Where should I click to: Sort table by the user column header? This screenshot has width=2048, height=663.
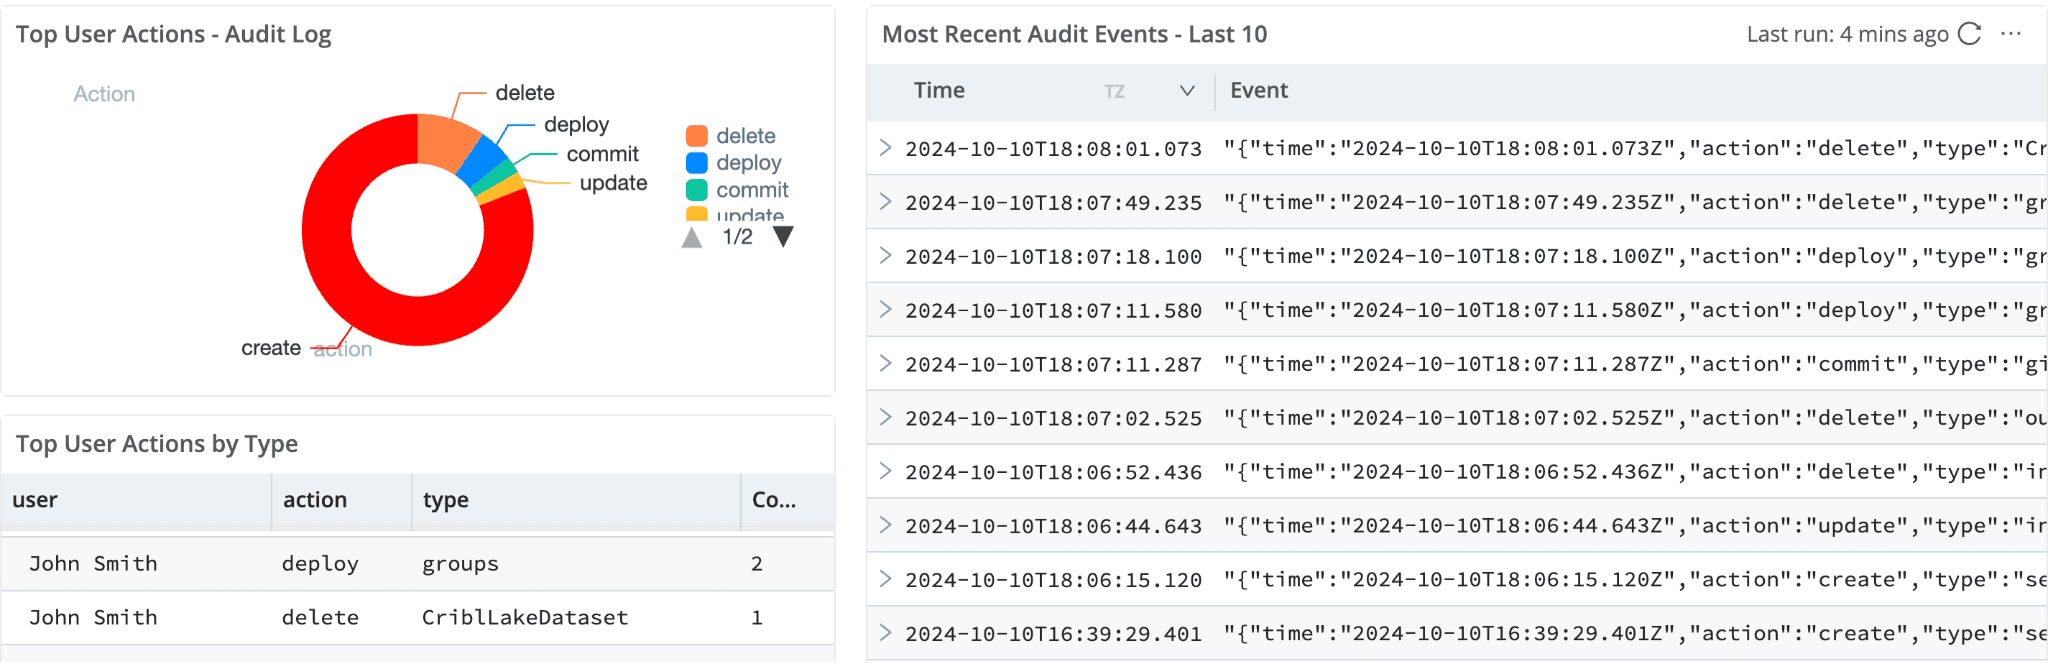pos(35,500)
